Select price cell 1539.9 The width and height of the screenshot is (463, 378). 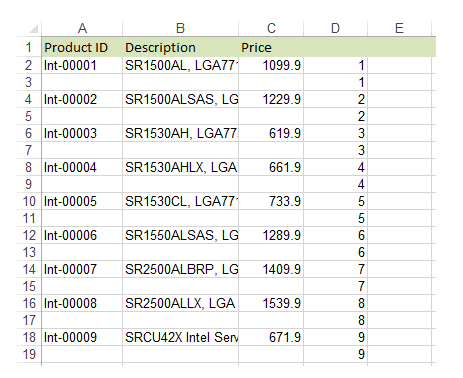[x=271, y=303]
